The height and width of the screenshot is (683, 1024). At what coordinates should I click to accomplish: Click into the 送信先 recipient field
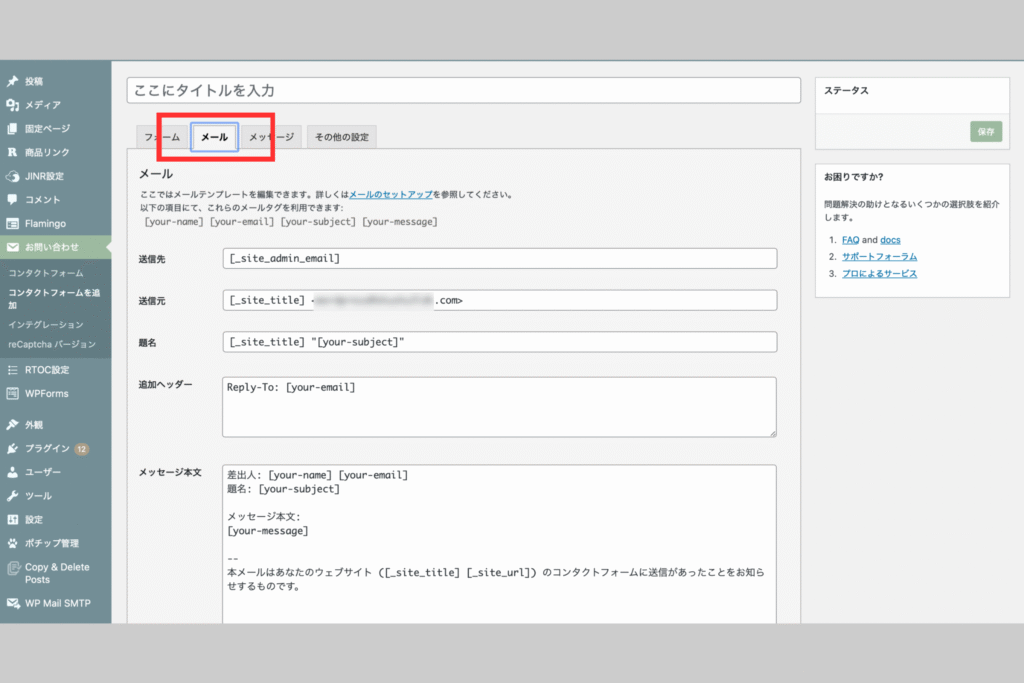499,259
